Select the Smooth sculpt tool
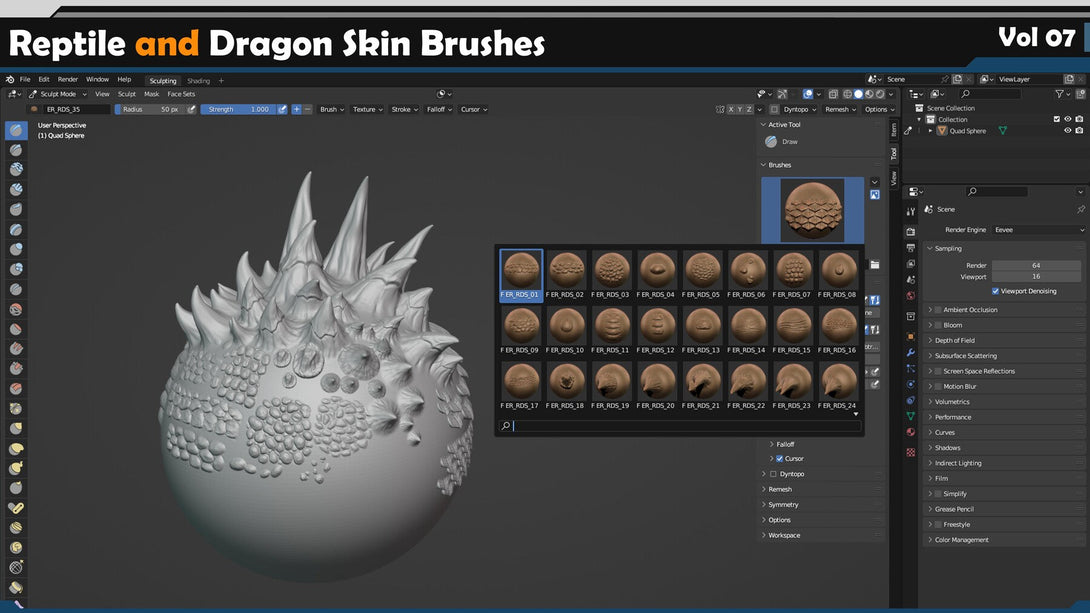 16,309
